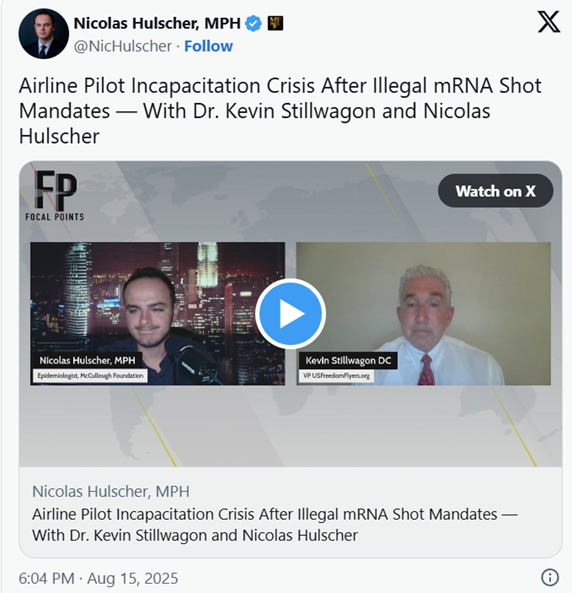Play the embedded video
Screen dimensions: 572x593
click(290, 314)
